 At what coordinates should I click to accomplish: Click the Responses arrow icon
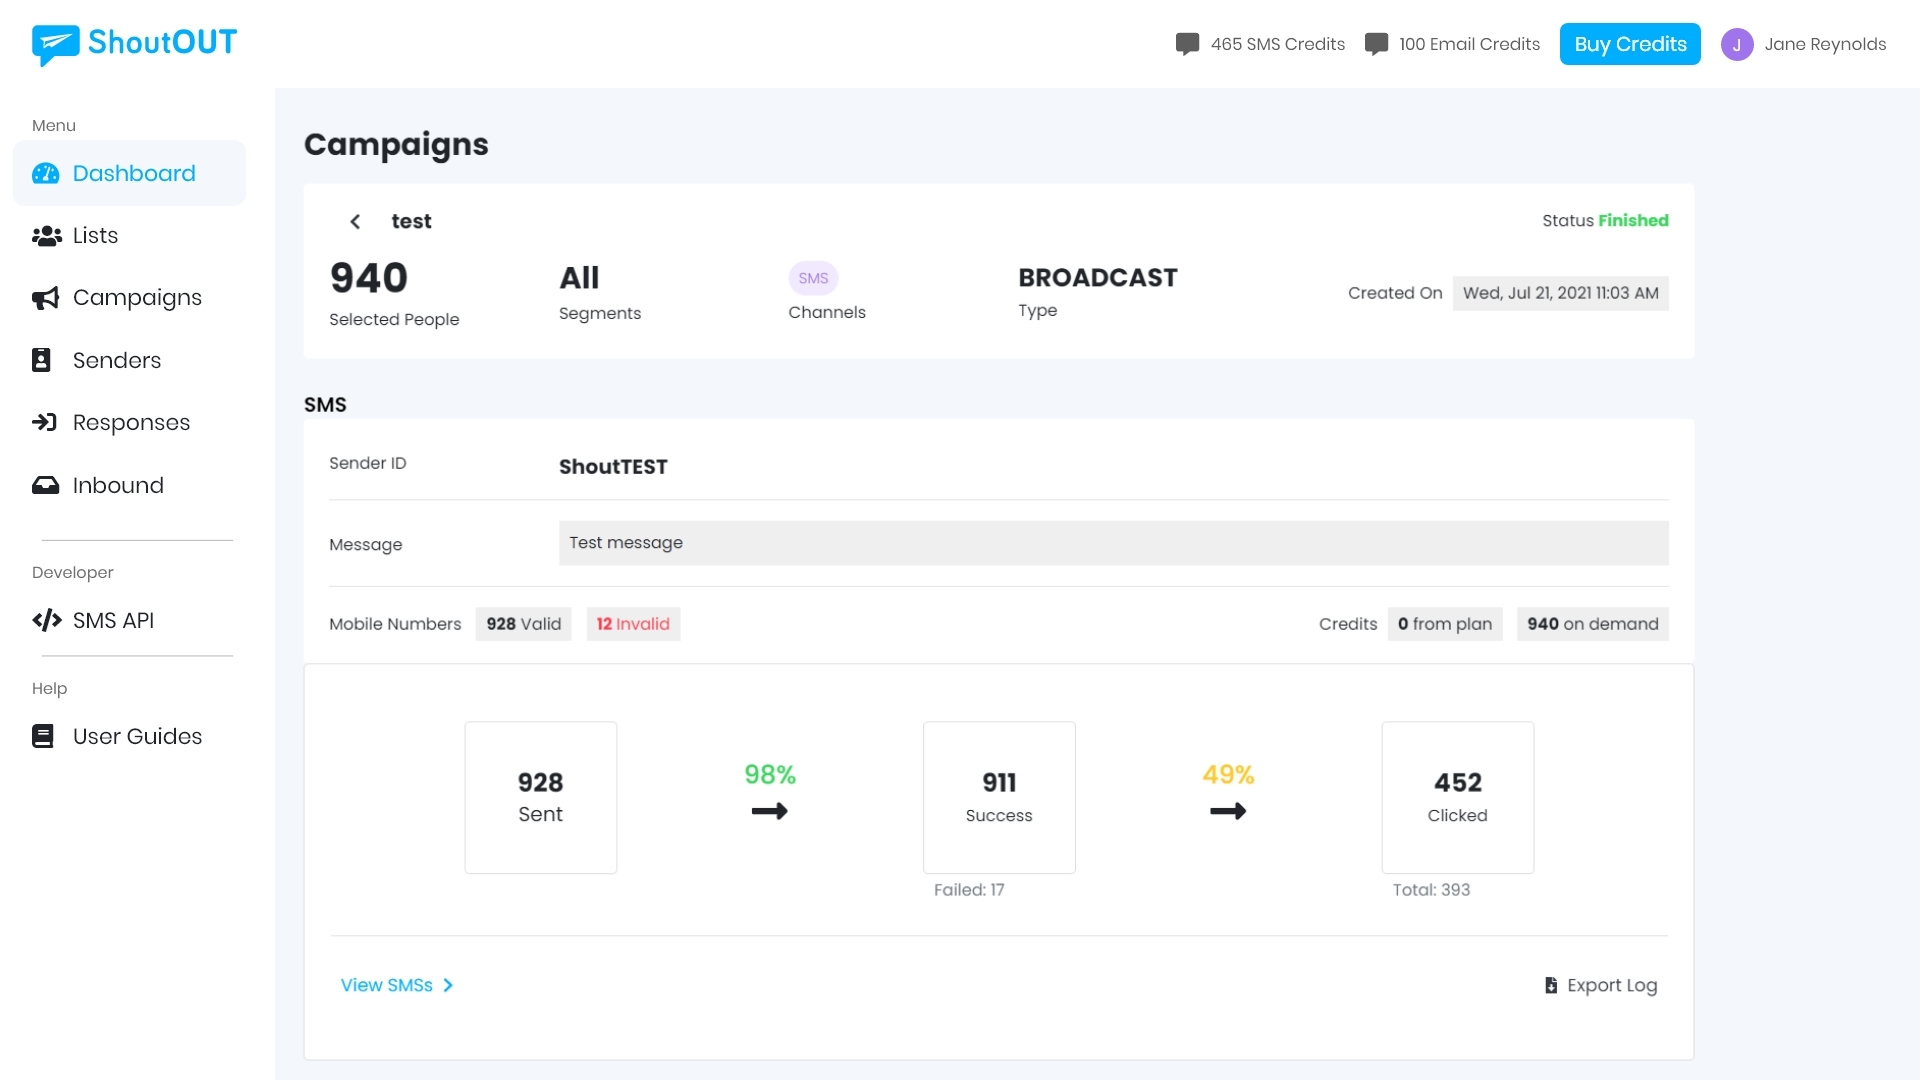pos(44,422)
